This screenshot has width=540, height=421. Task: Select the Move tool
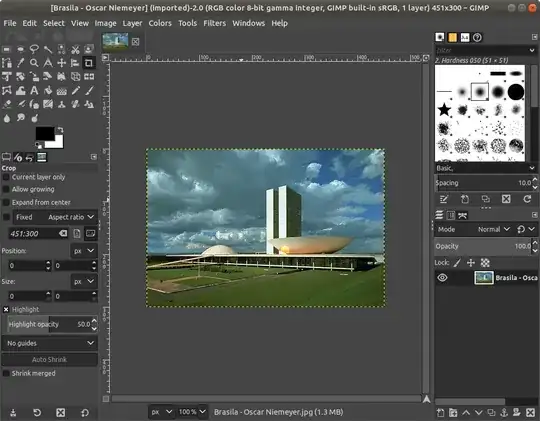pos(62,63)
